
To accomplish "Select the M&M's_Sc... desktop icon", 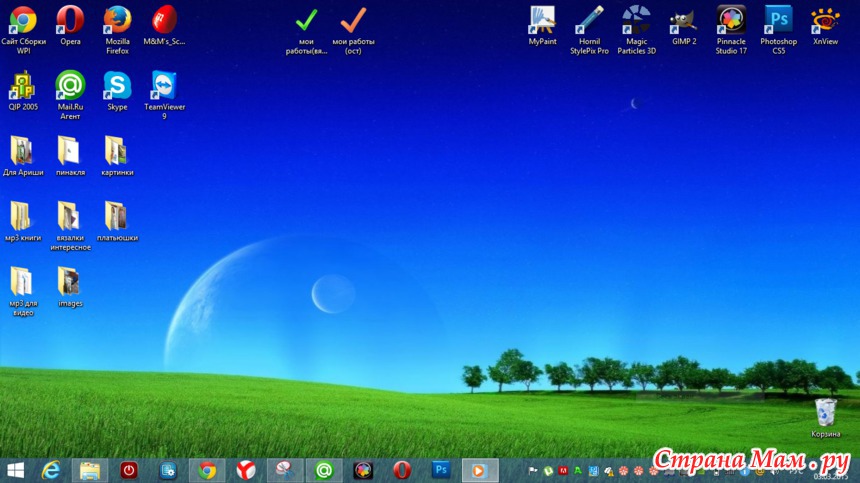I will 165,25.
